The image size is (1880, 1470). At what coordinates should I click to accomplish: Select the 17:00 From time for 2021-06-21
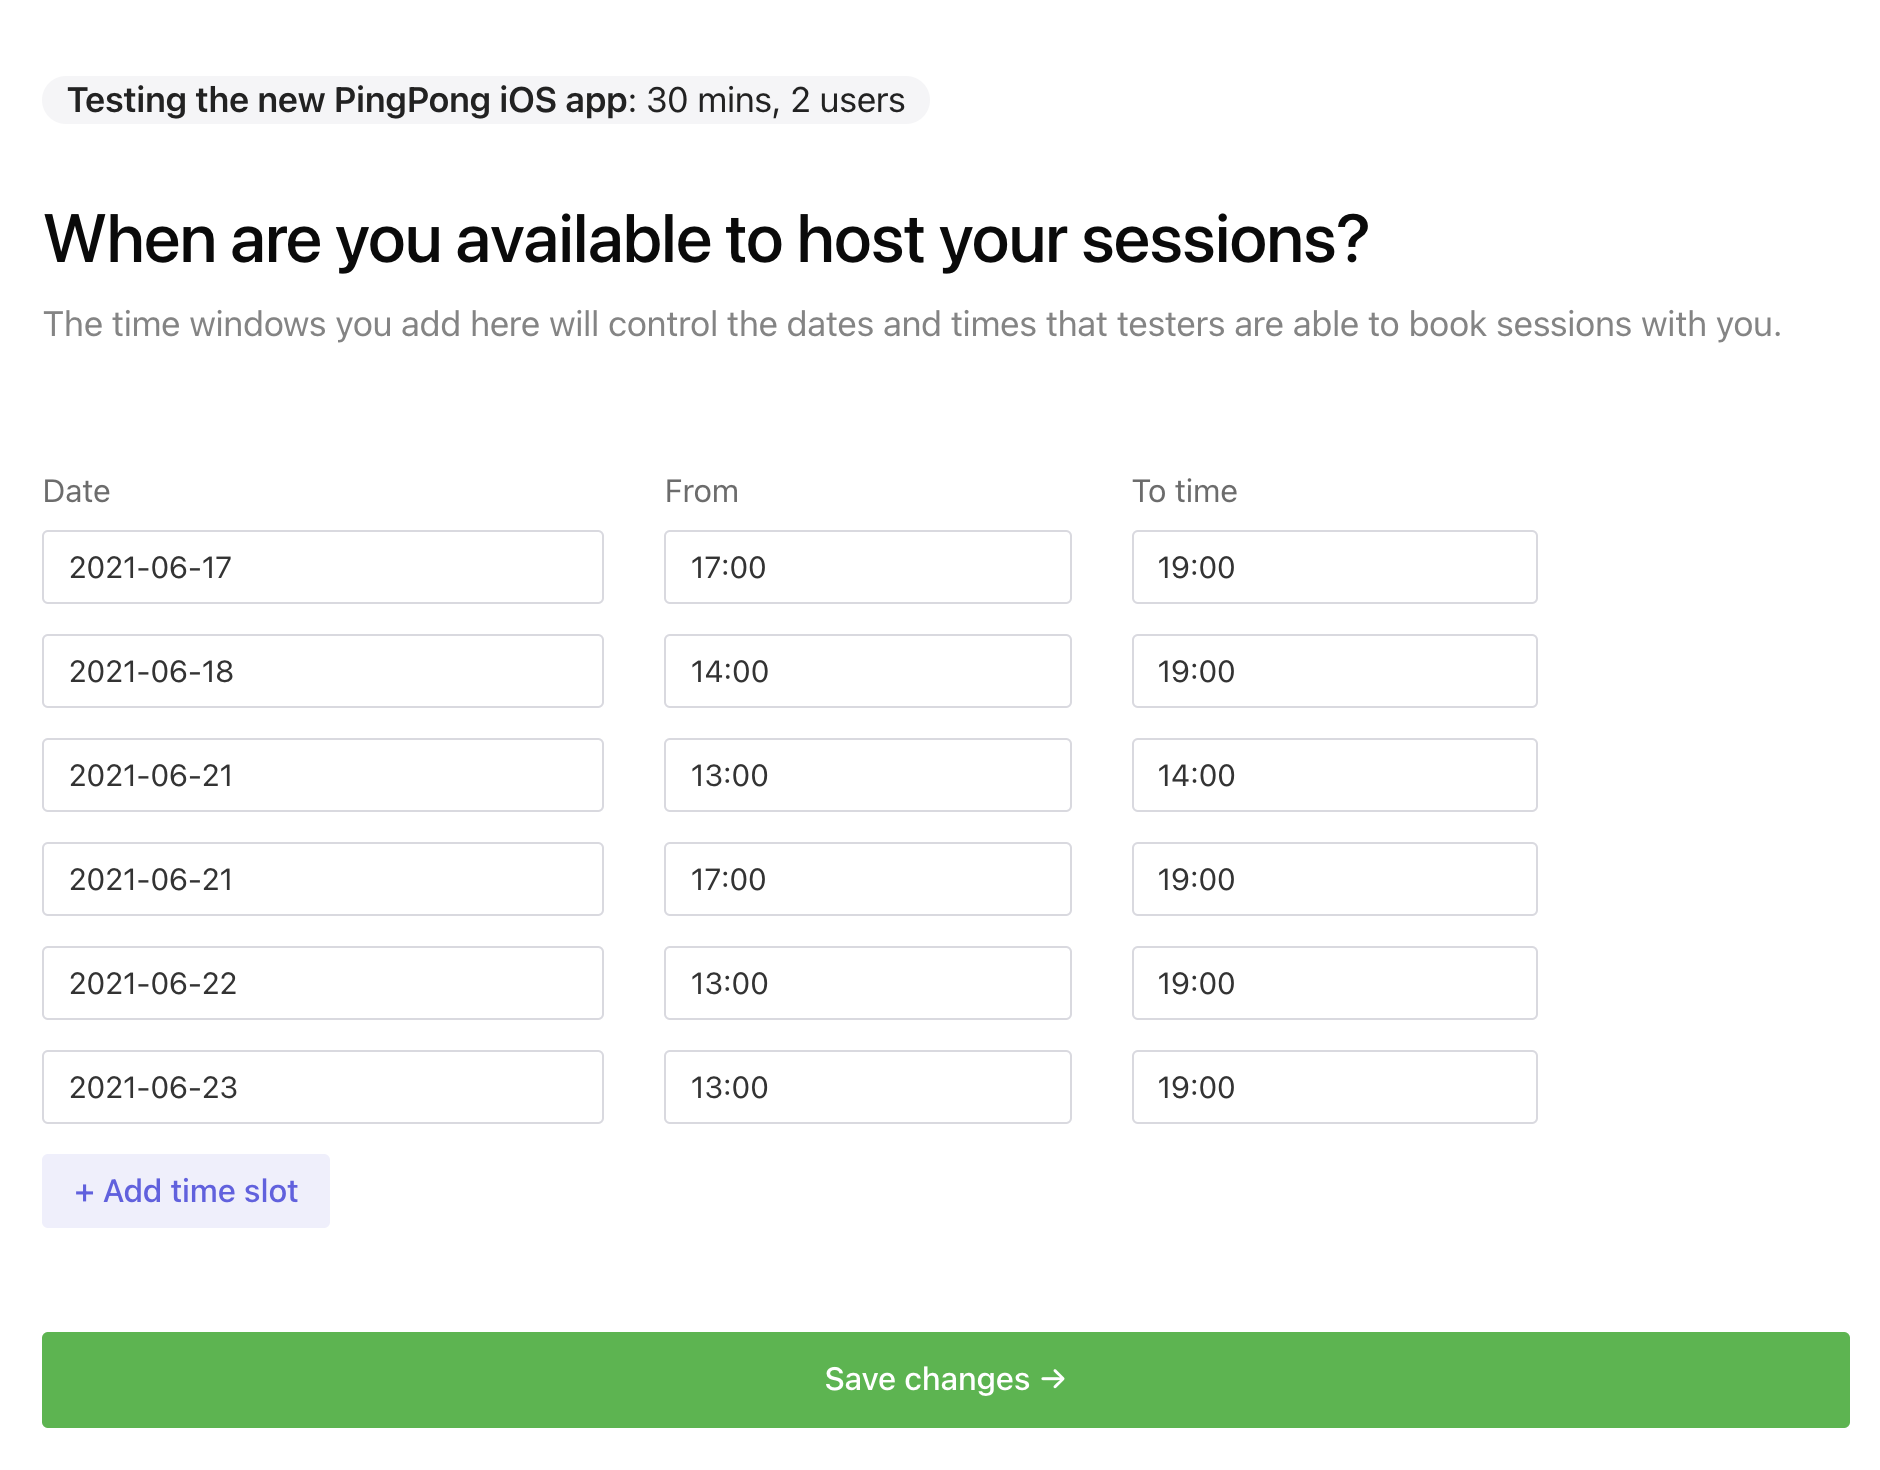click(868, 879)
